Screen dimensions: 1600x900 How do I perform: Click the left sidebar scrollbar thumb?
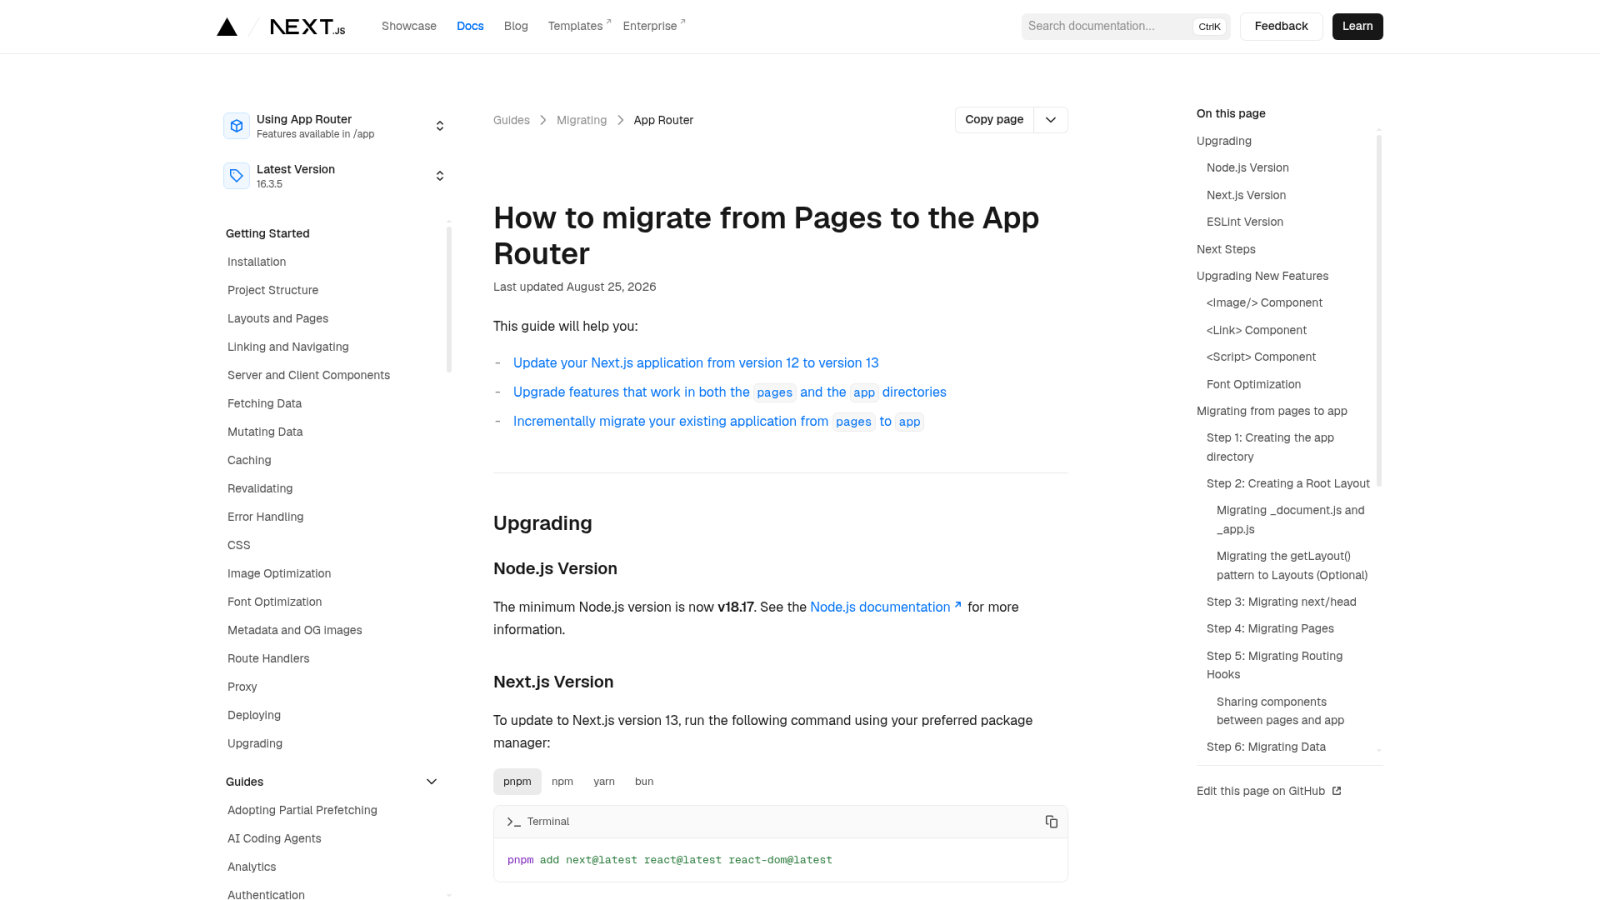(x=449, y=300)
